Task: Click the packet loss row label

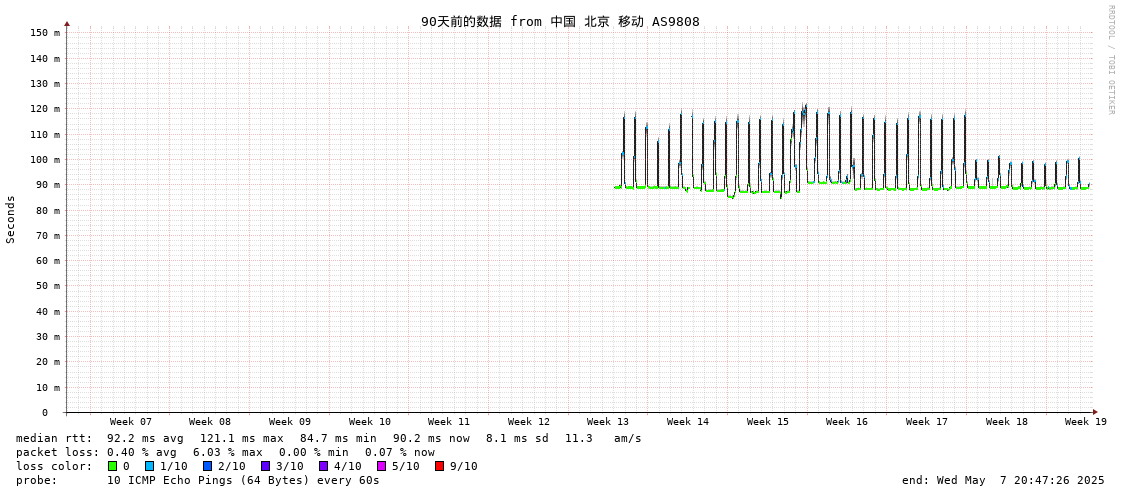Action: point(57,453)
